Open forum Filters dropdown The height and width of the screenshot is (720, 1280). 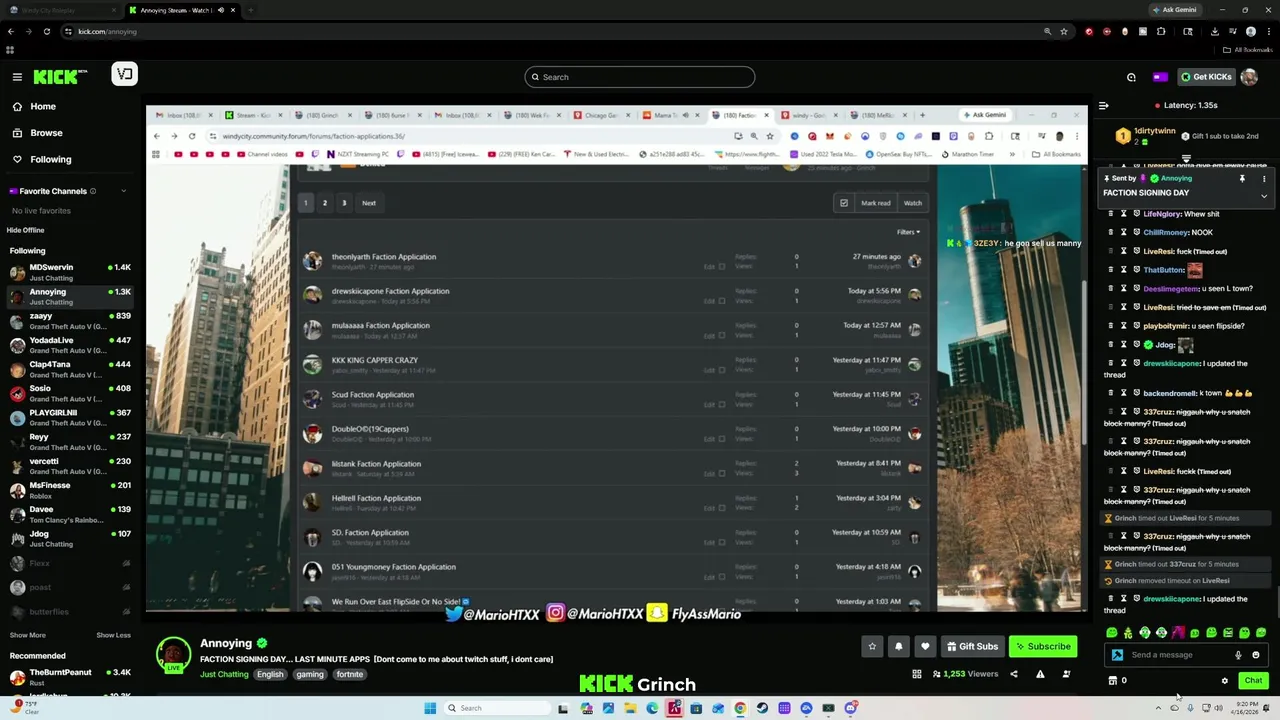point(908,232)
